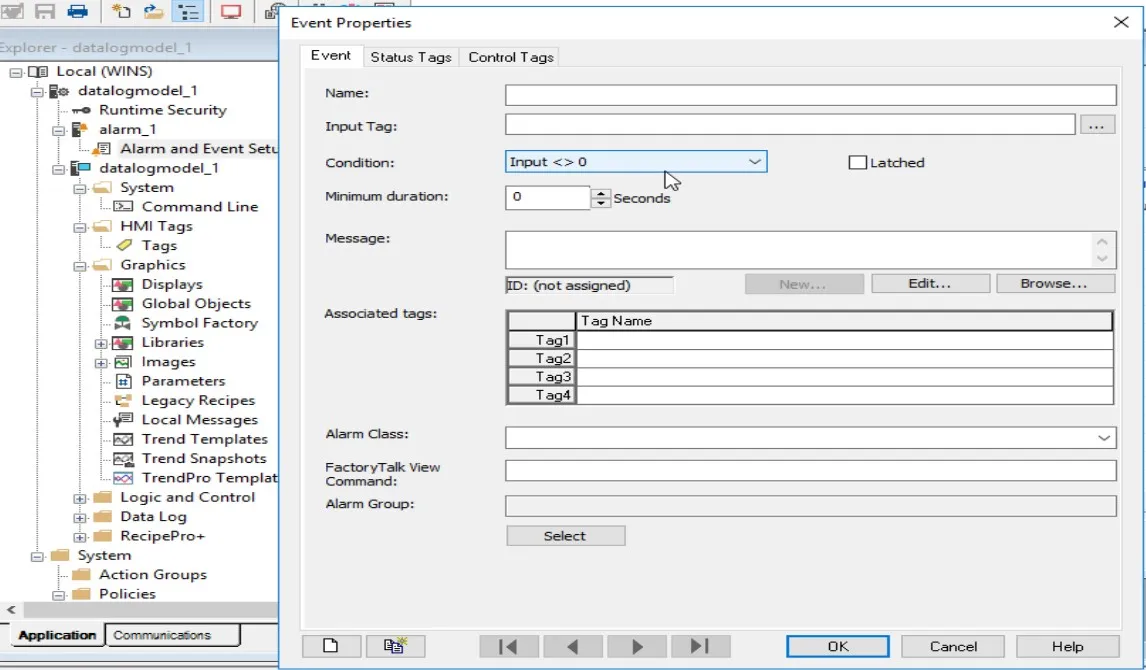Click the Edit... message button
Viewport: 1146px width, 670px height.
pos(930,283)
